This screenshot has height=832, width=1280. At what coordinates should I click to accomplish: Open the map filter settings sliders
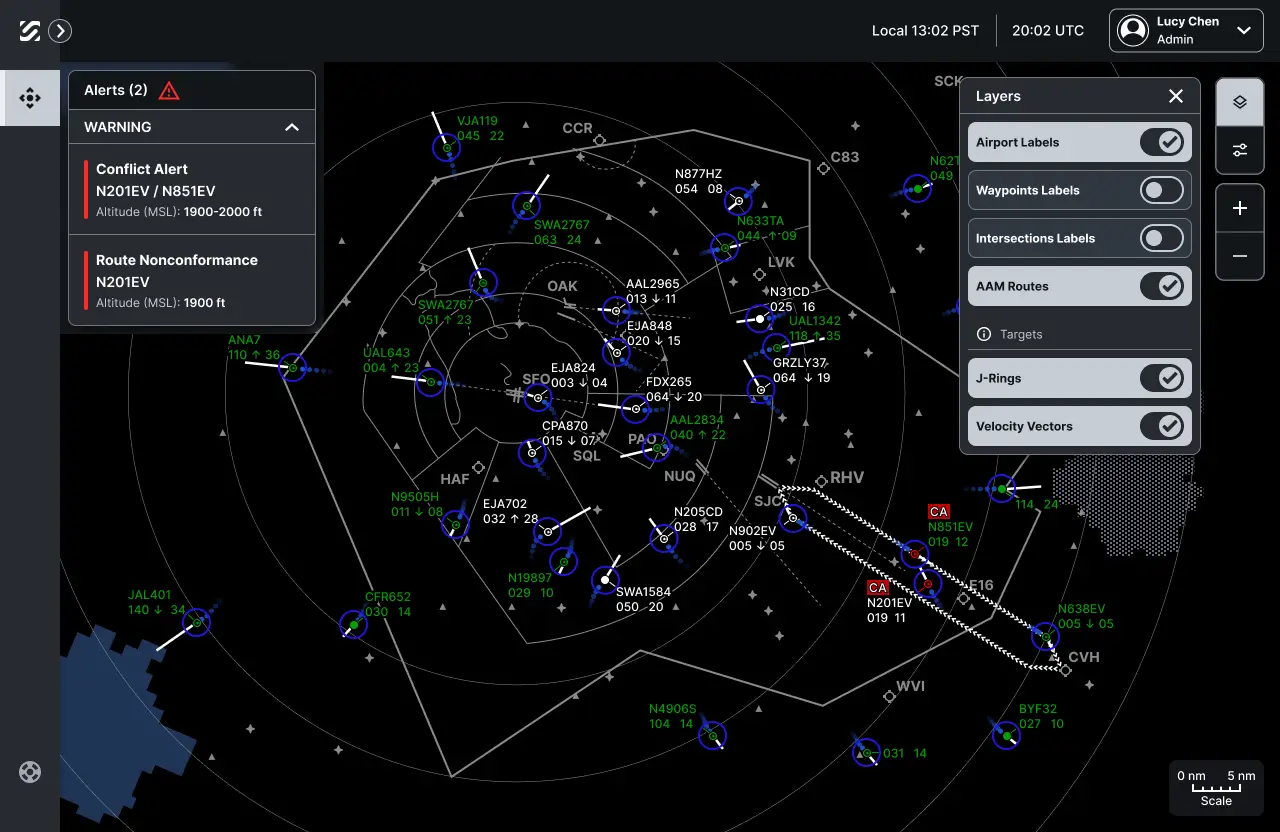[x=1240, y=150]
